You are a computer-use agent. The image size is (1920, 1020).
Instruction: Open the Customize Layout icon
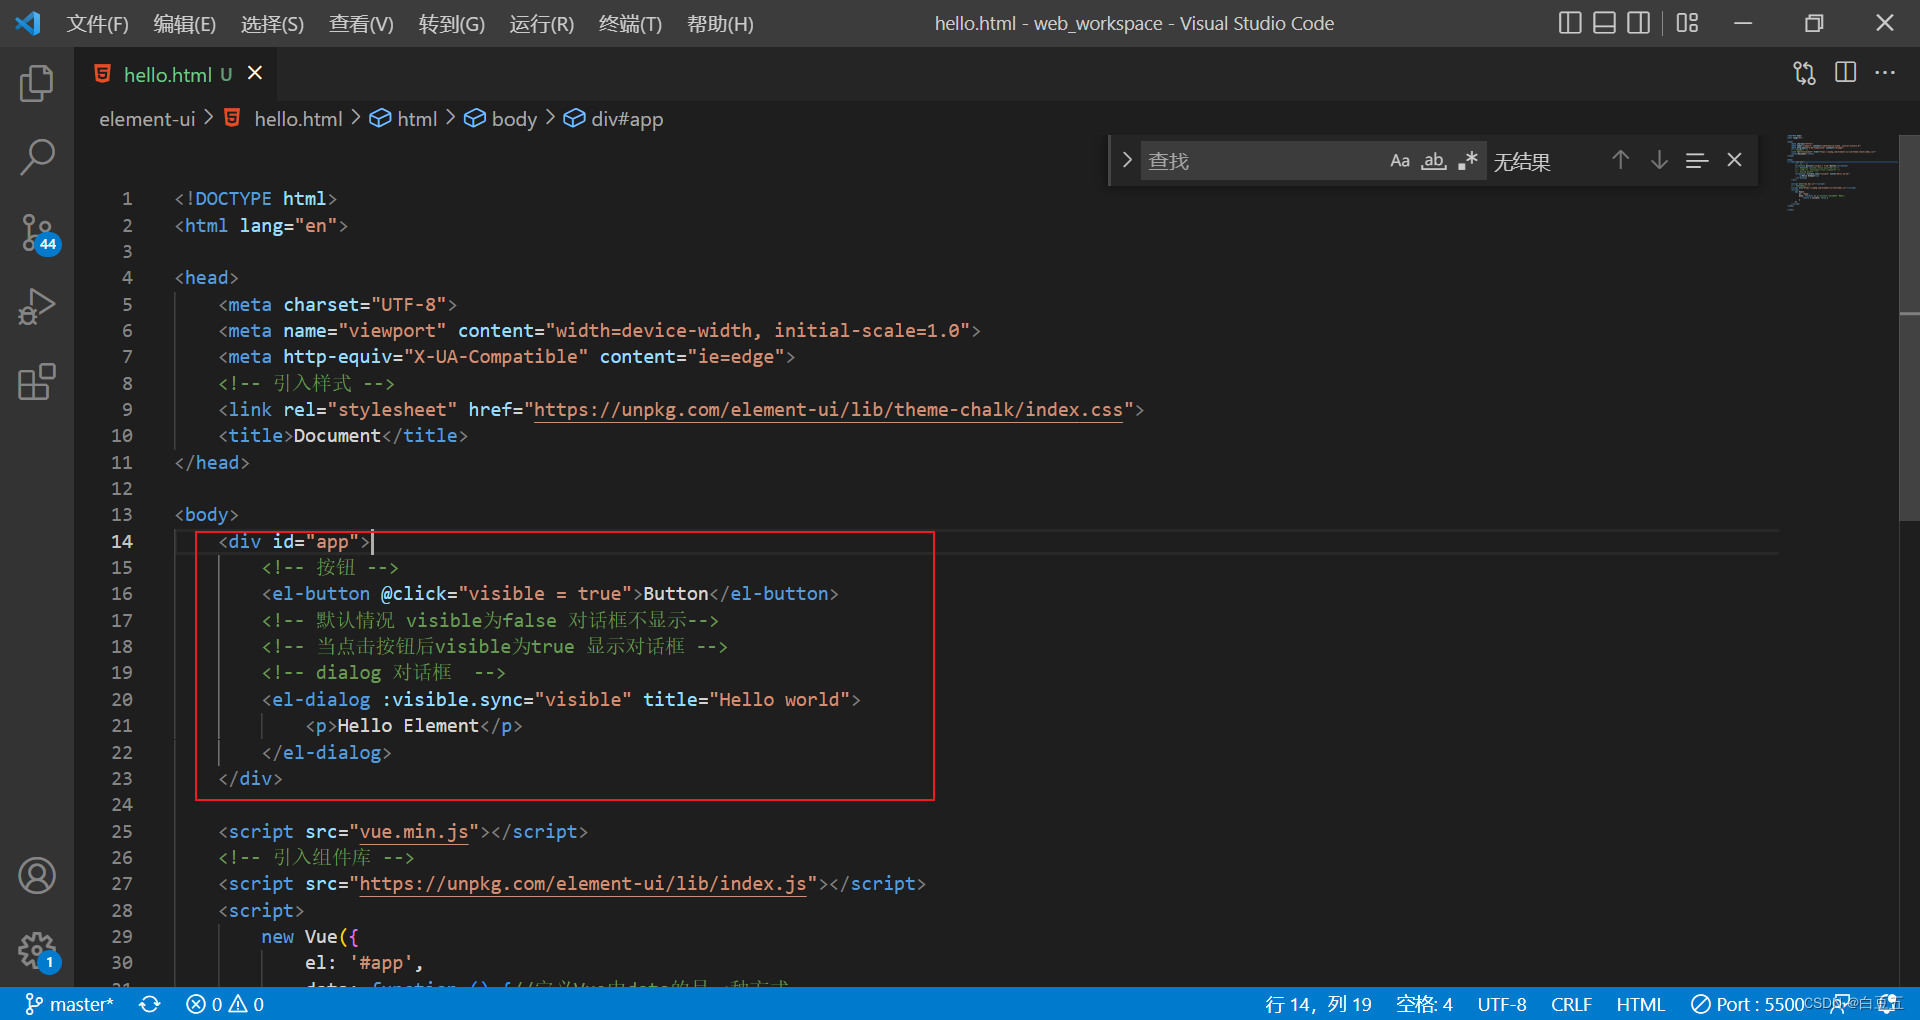[1688, 23]
